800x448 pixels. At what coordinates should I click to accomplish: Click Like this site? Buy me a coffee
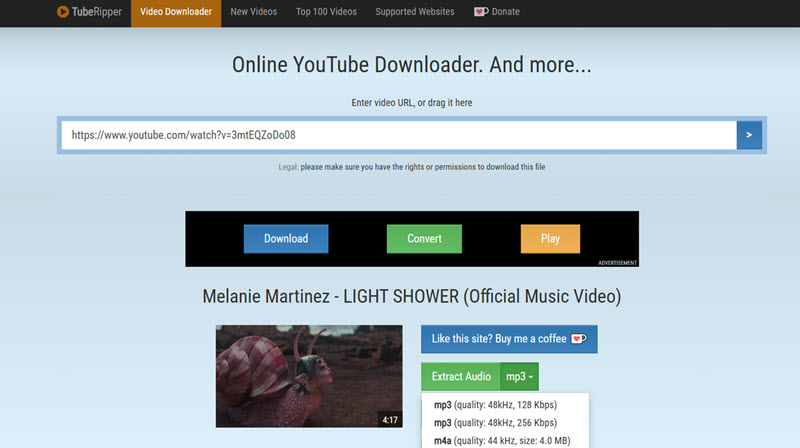click(x=509, y=339)
